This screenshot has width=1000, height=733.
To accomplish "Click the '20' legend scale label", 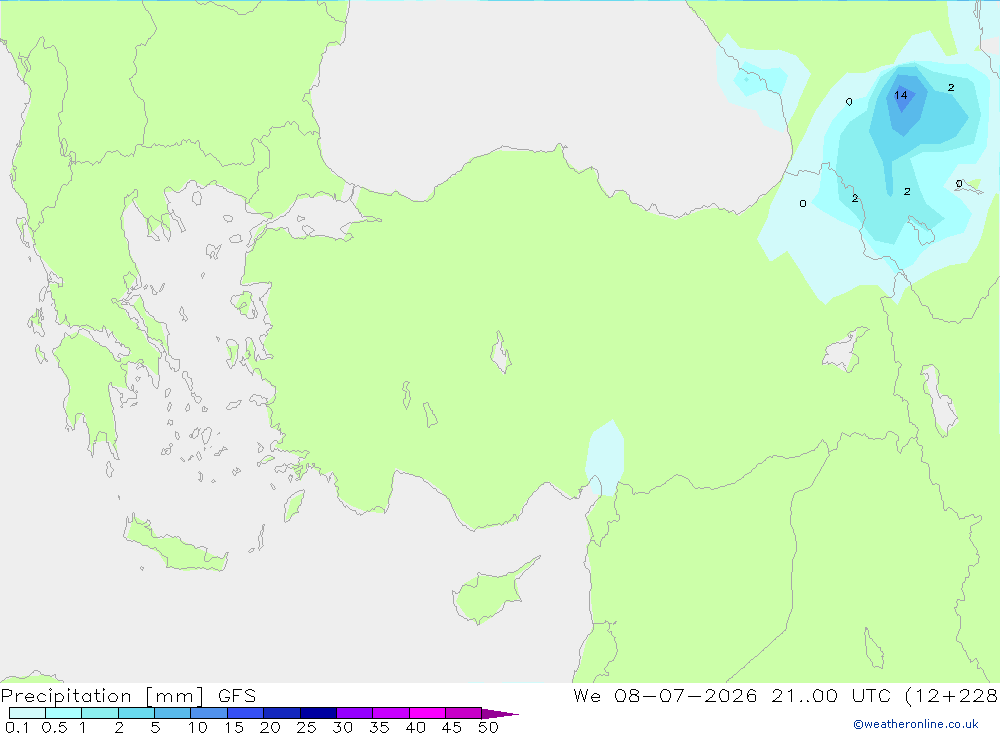I will (270, 727).
